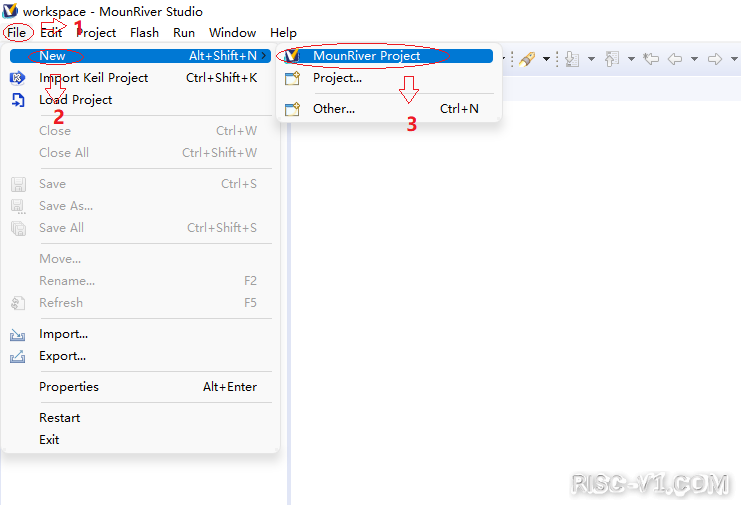Select the Close All menu entry
The width and height of the screenshot is (741, 505).
(140, 153)
